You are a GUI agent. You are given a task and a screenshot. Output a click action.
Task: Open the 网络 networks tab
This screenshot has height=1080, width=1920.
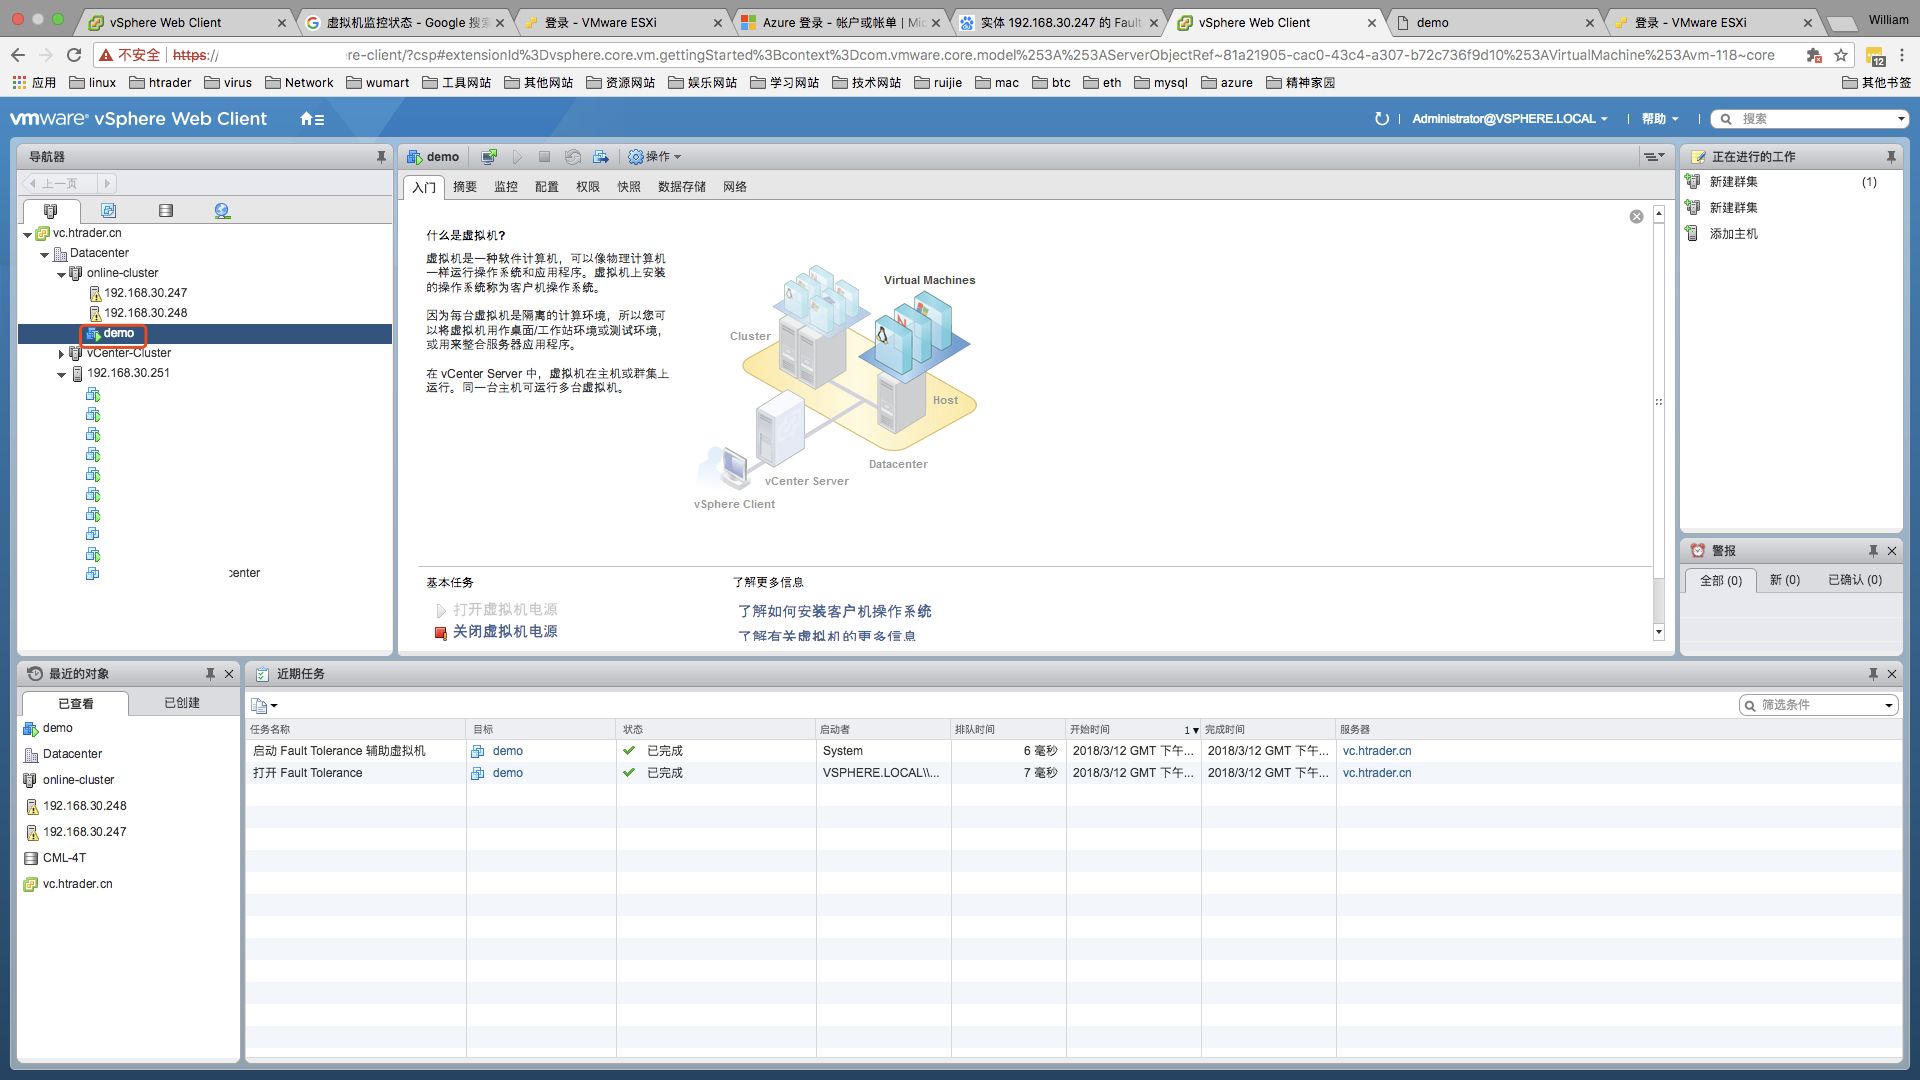click(x=735, y=187)
